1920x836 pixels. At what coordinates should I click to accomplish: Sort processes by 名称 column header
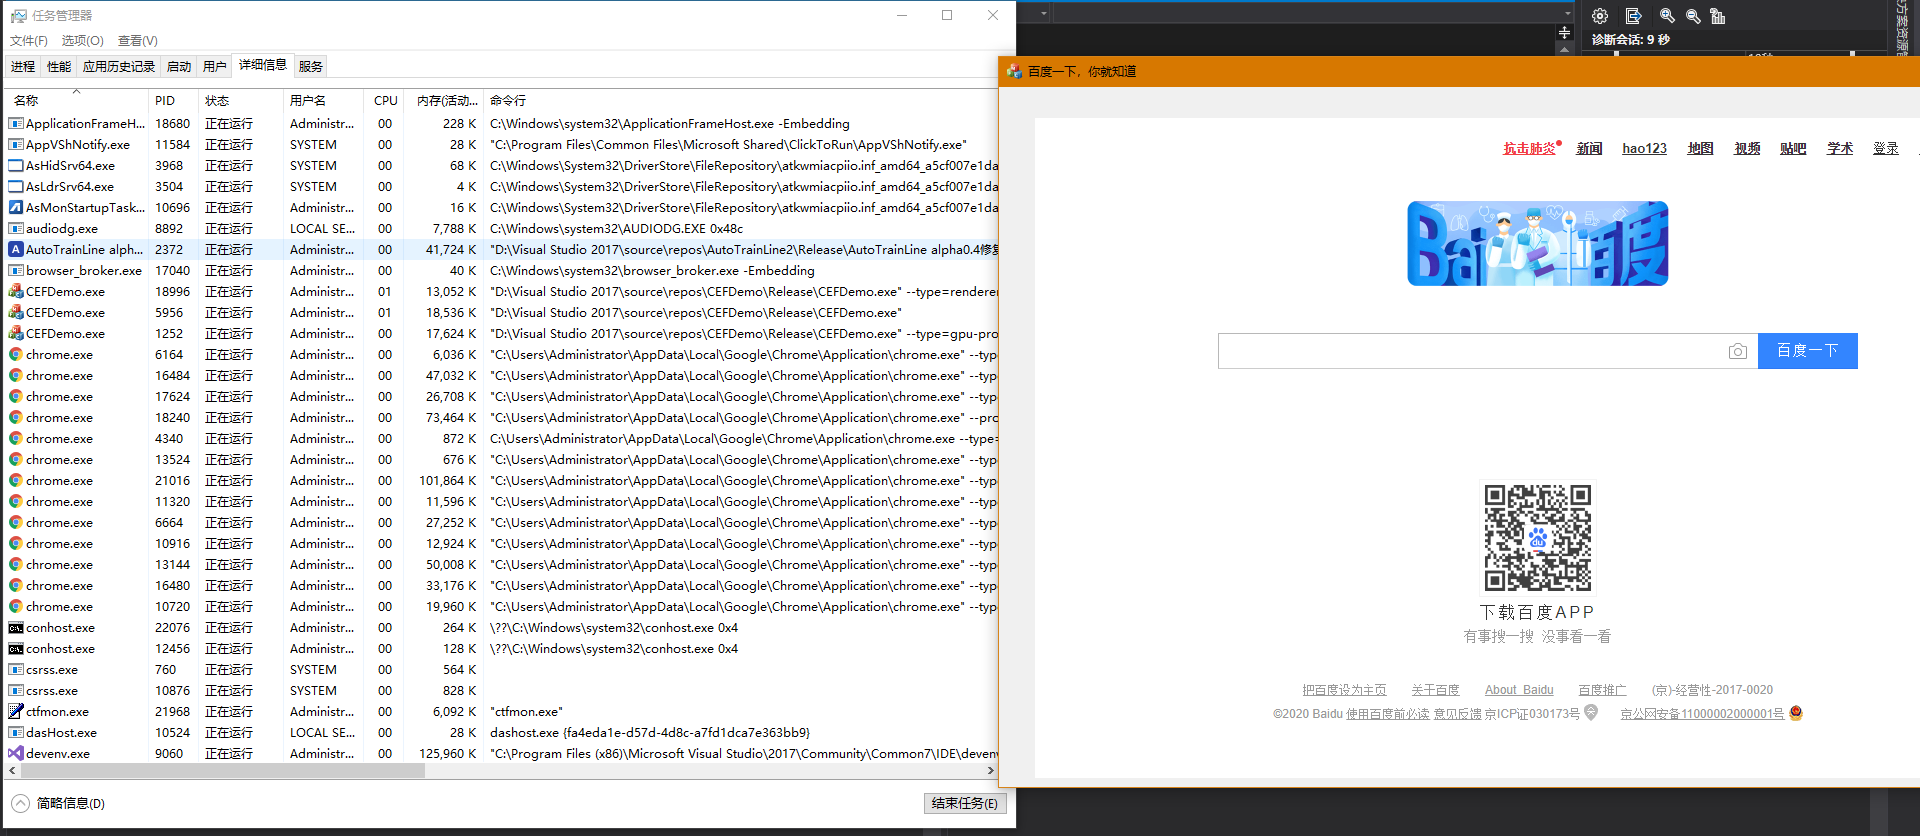(x=77, y=100)
